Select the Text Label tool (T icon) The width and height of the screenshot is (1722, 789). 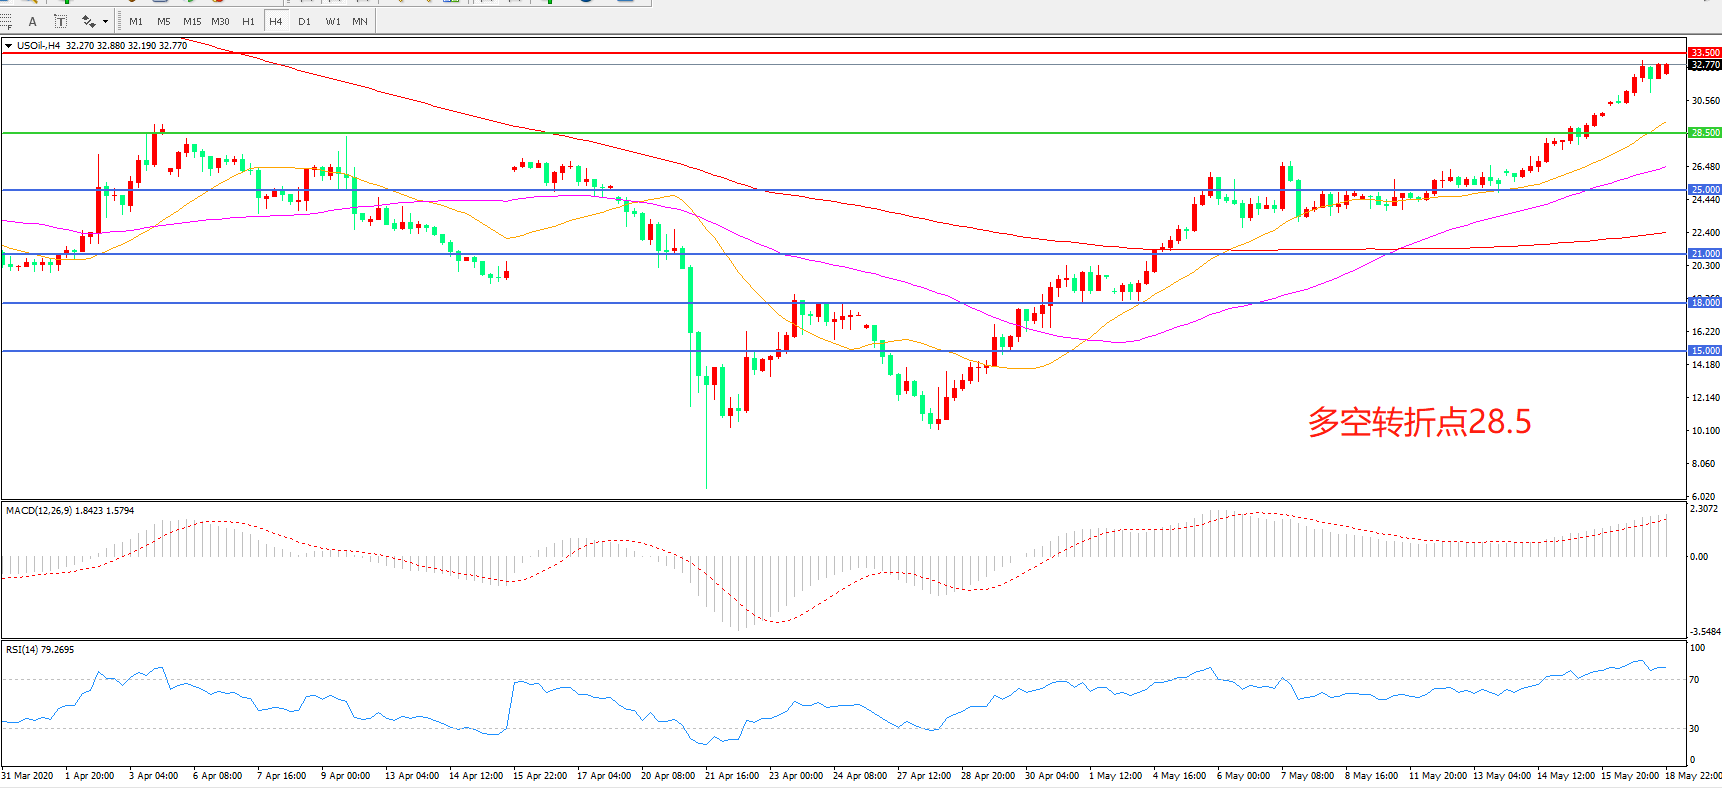click(60, 21)
